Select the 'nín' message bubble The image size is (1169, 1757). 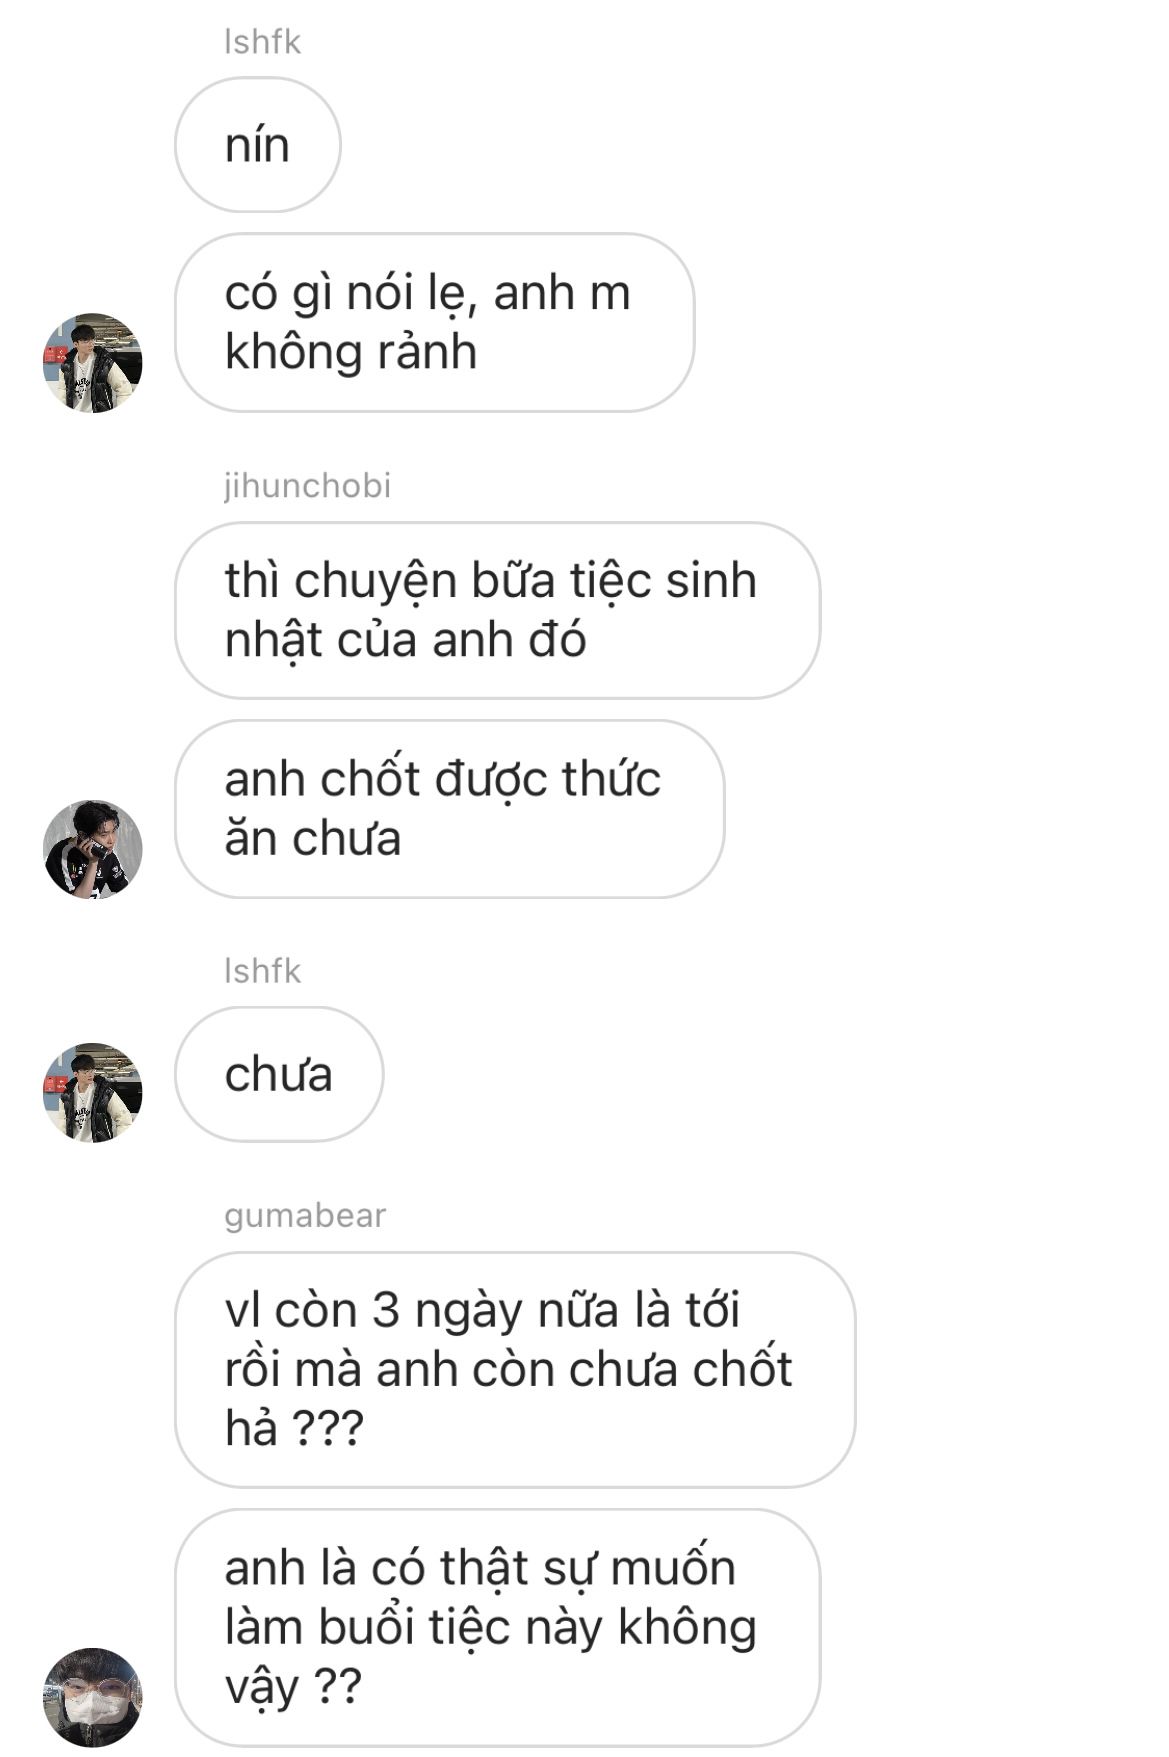point(258,145)
